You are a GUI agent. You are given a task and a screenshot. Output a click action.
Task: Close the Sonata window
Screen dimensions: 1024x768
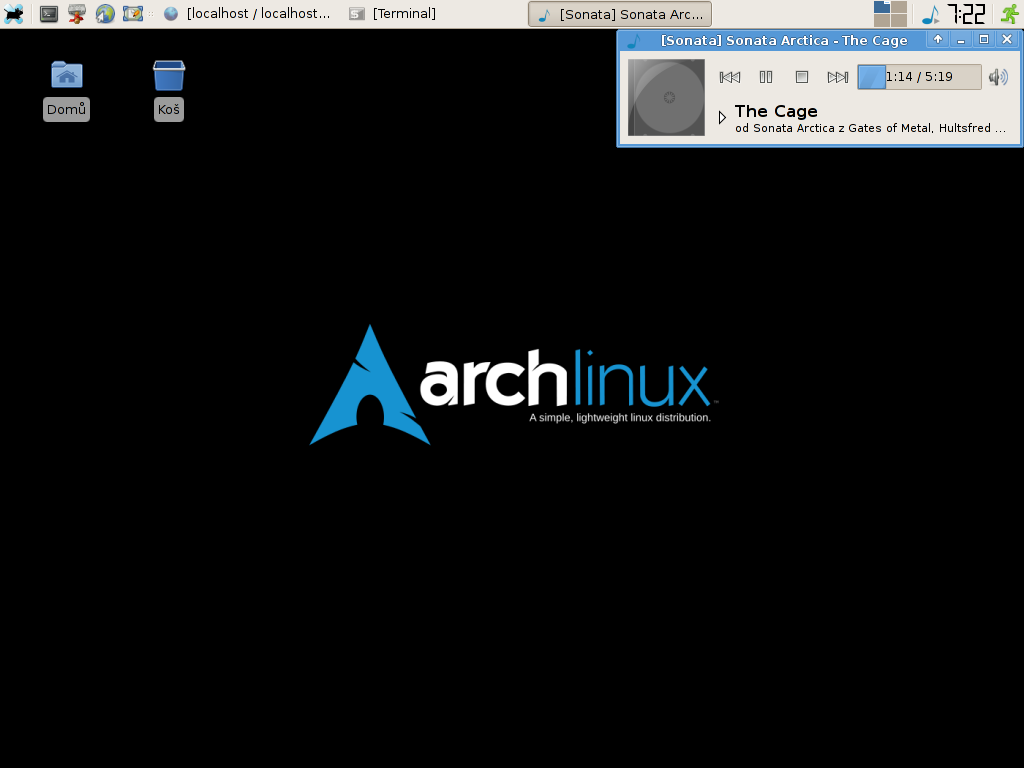coord(1007,39)
